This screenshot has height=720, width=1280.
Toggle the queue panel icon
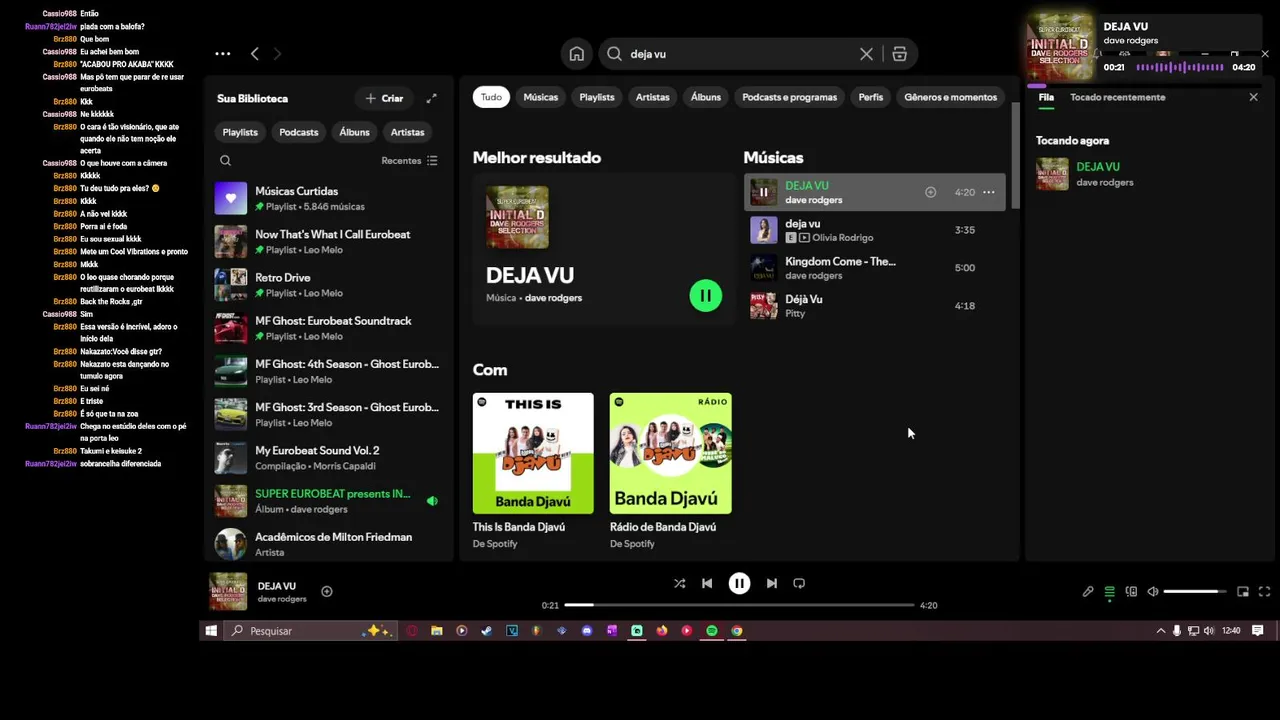[x=1109, y=592]
